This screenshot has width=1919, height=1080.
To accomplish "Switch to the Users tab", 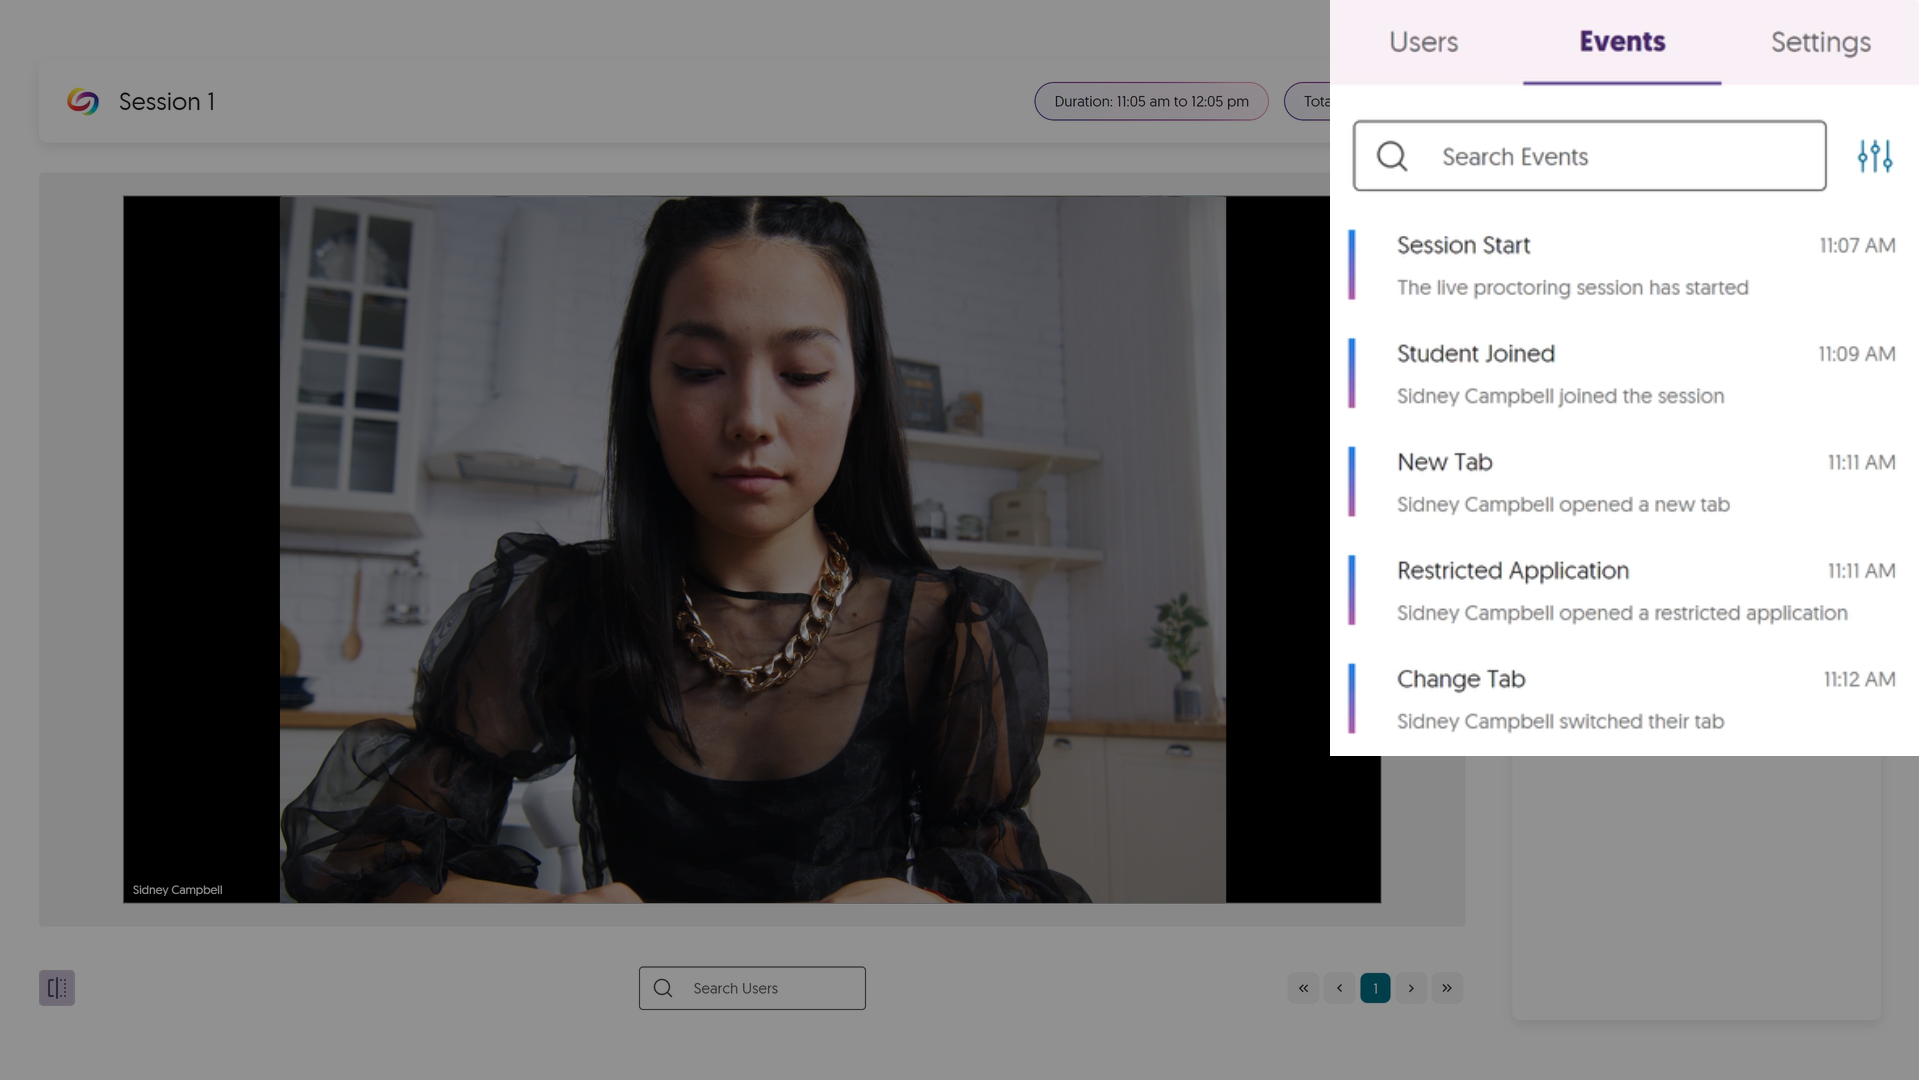I will point(1423,42).
